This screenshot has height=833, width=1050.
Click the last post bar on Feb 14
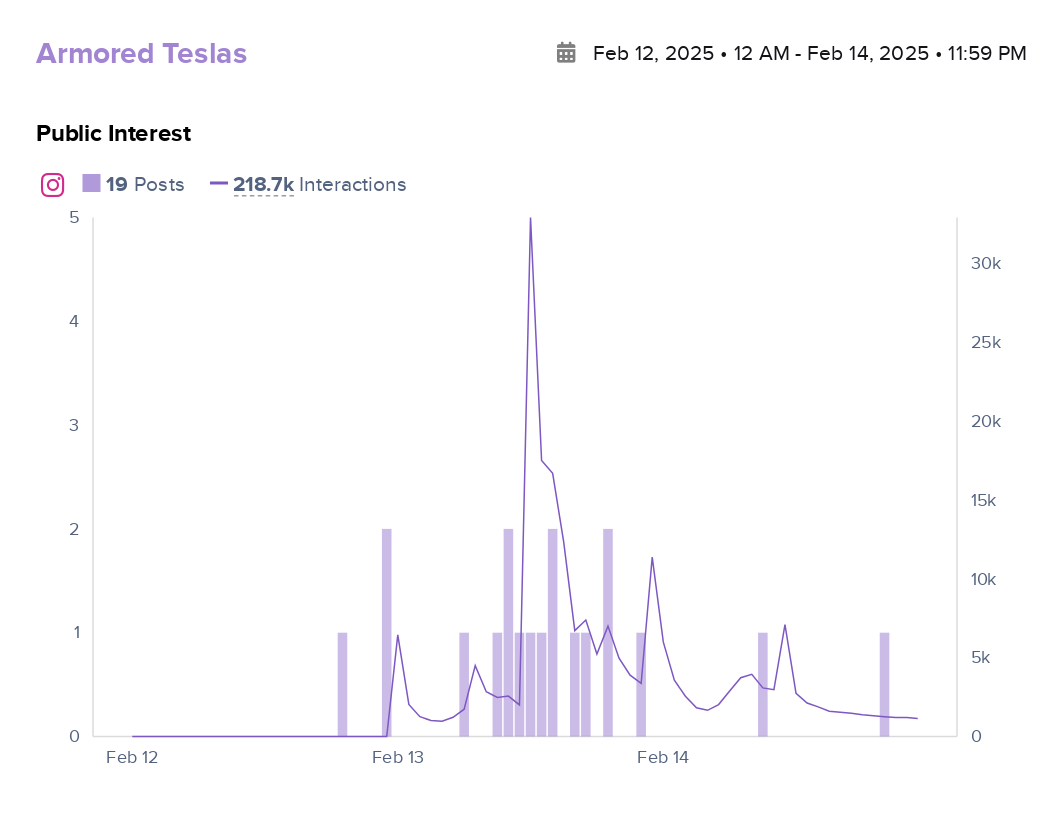point(884,684)
